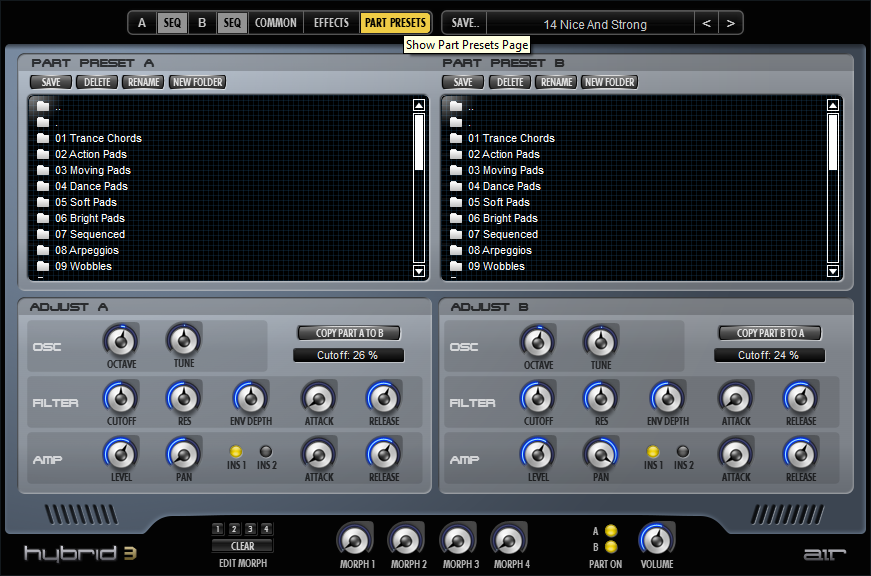The width and height of the screenshot is (871, 576).
Task: Toggle Part On for part A
Action: pos(611,531)
